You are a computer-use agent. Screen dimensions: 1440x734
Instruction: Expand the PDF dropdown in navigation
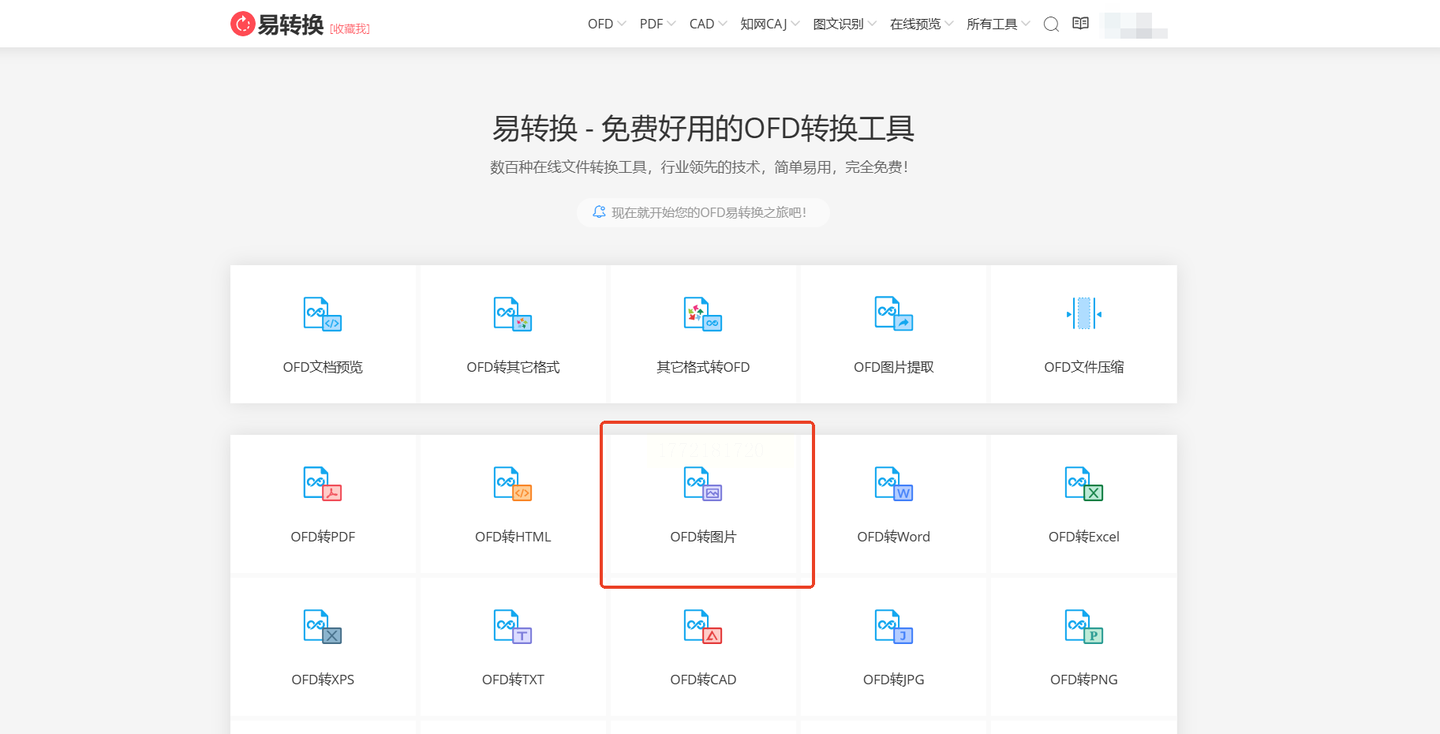point(657,24)
